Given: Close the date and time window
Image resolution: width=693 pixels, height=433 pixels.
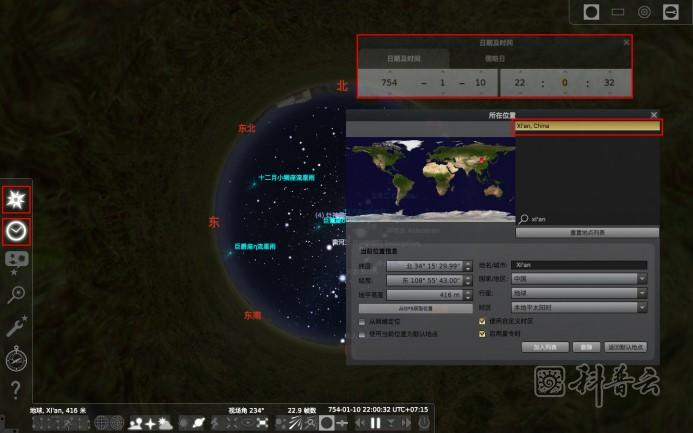Looking at the screenshot, I should point(626,42).
